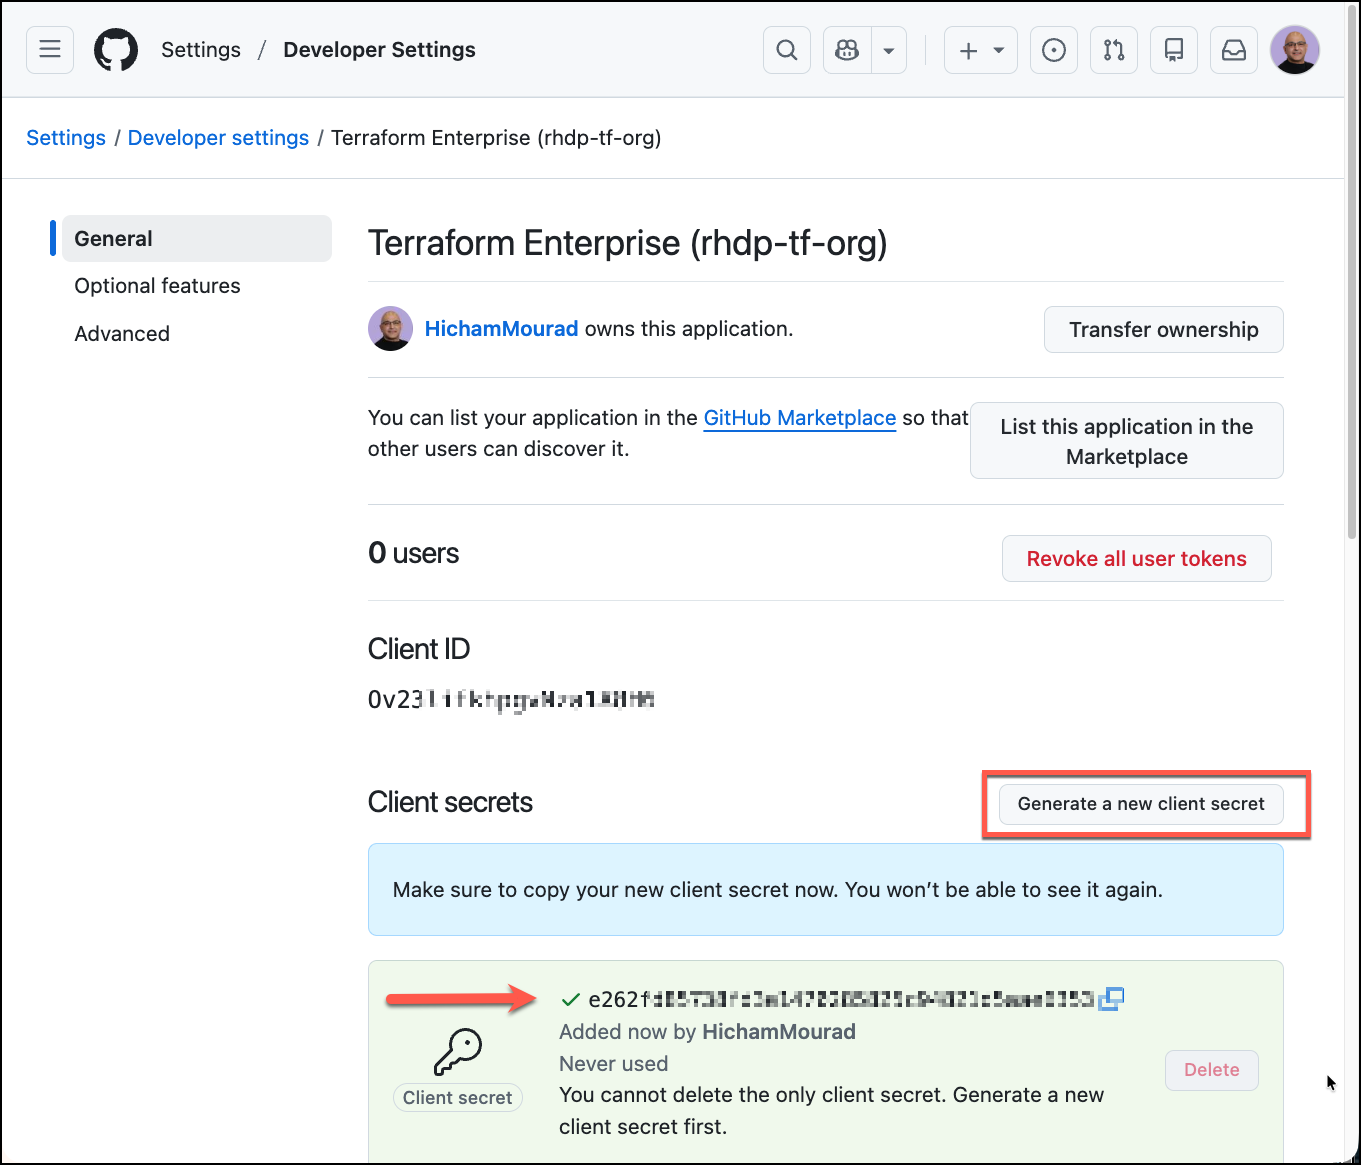Open the Pull requests icon
This screenshot has height=1165, width=1361.
(1114, 50)
